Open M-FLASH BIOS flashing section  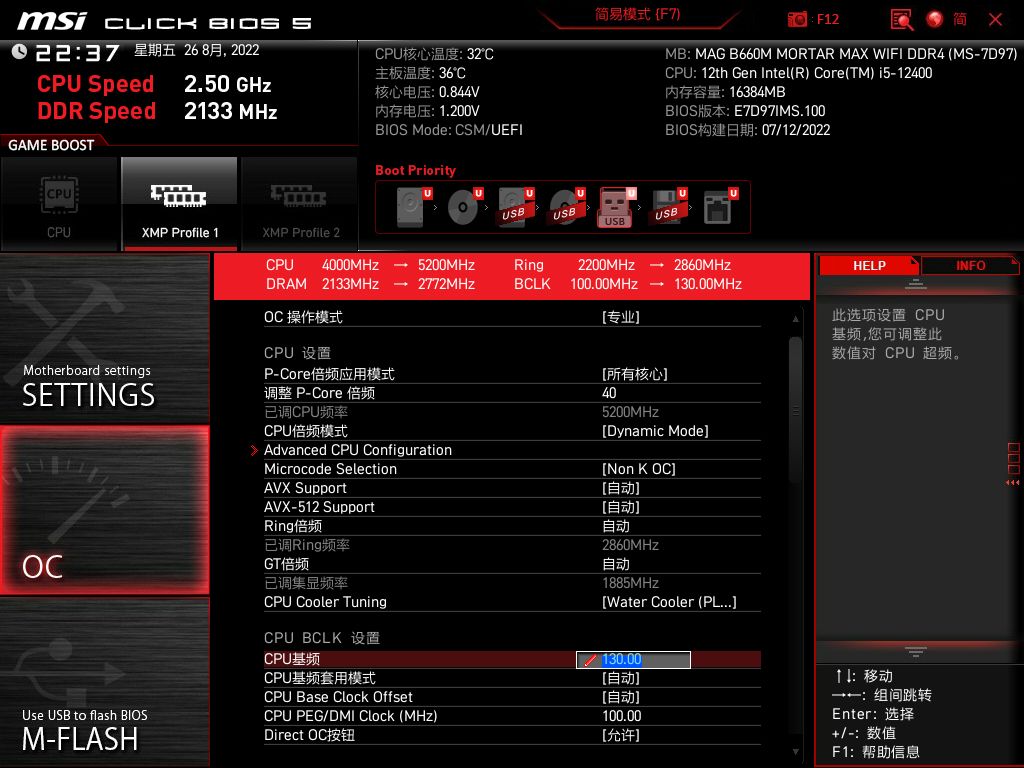(x=104, y=682)
